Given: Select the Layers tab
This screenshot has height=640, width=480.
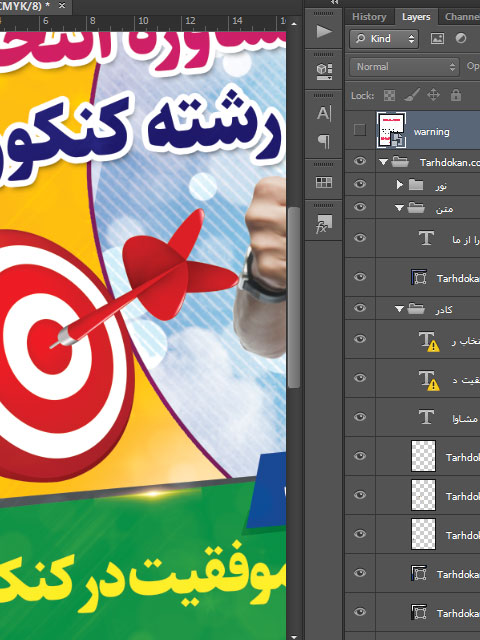Looking at the screenshot, I should pyautogui.click(x=416, y=17).
